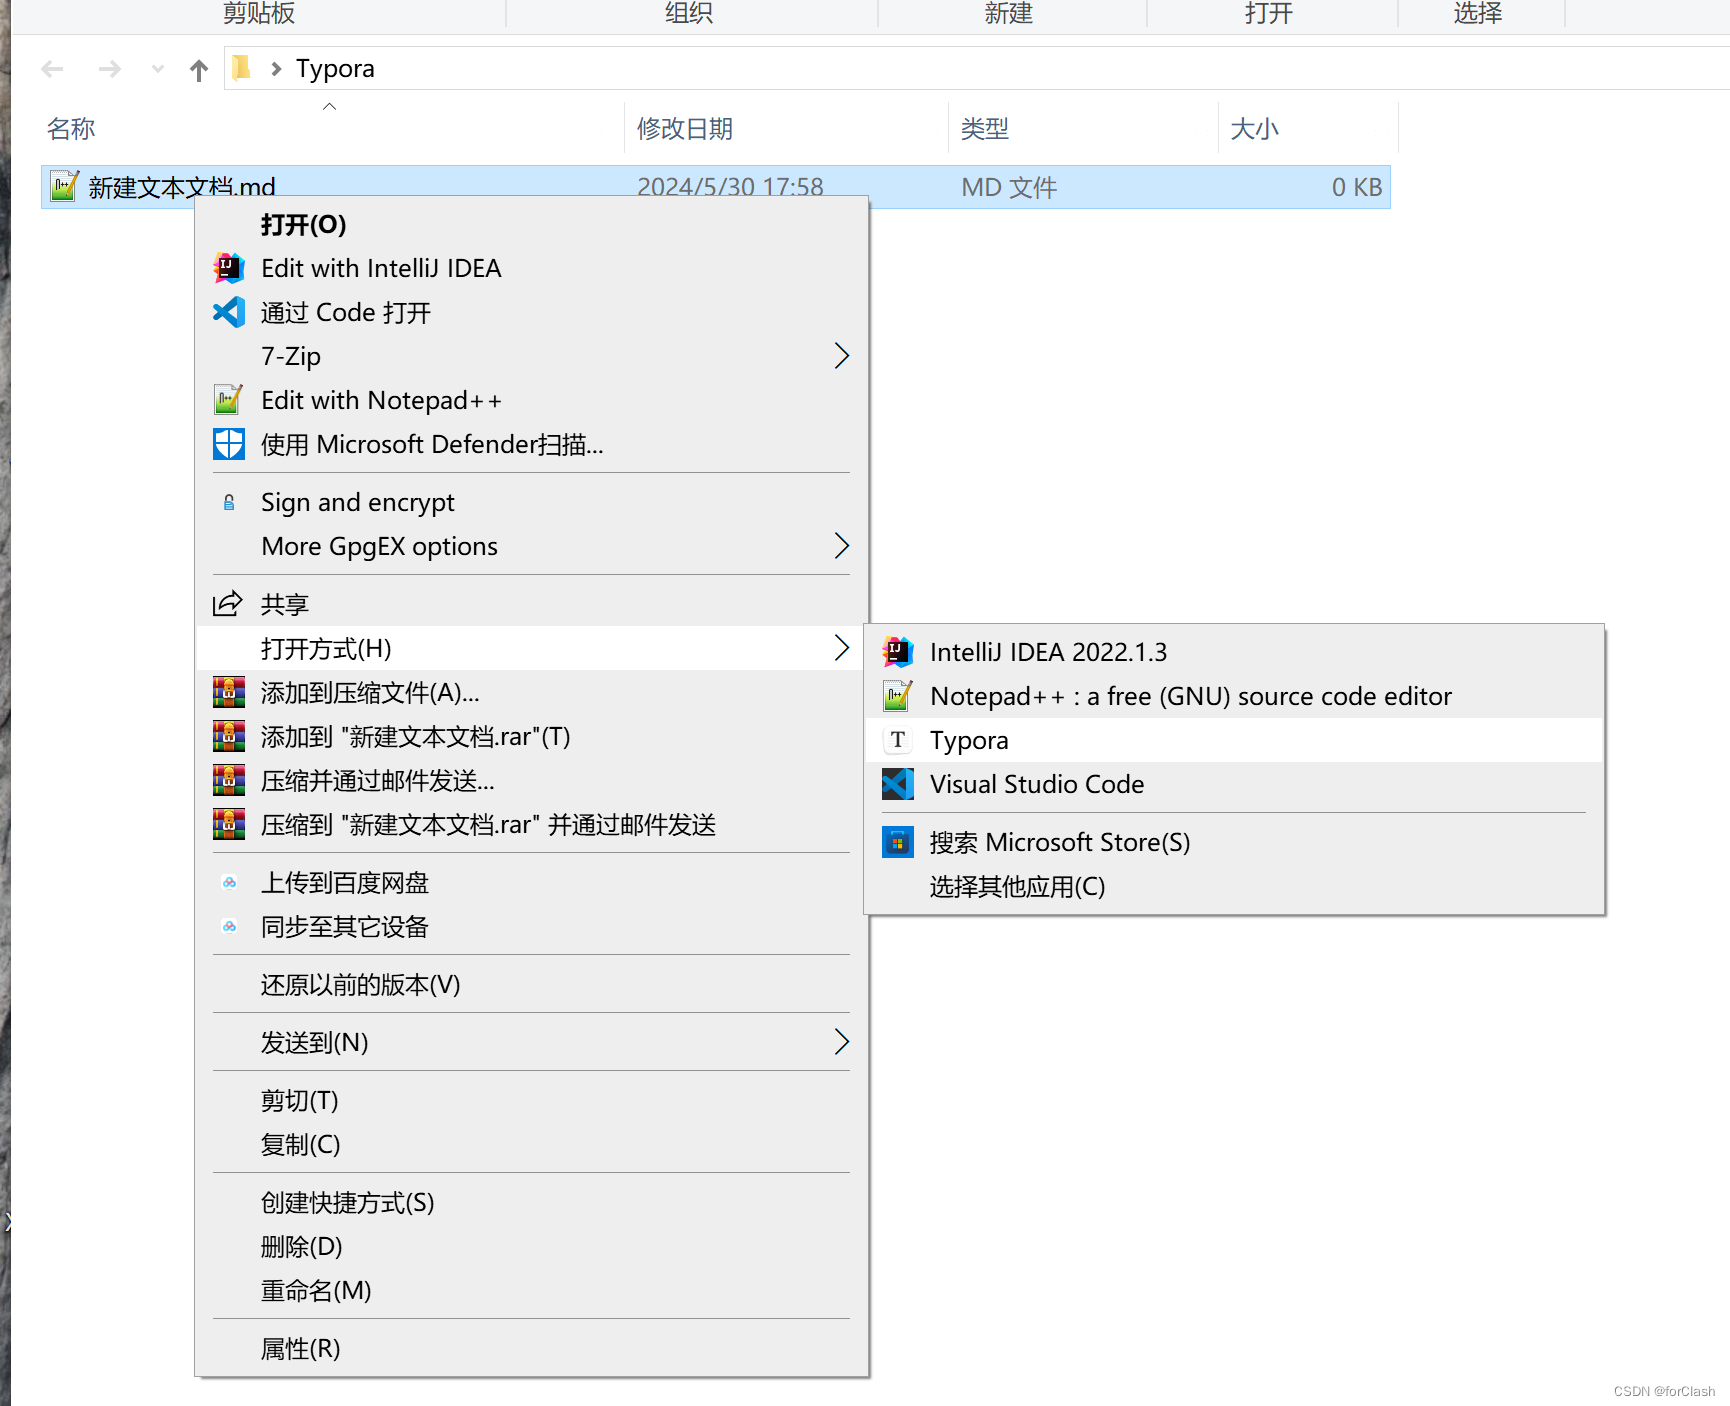Click the WinRAR icon beside 压缩到 "新建文本文档.rar" 并通过邮件发送
Image resolution: width=1730 pixels, height=1406 pixels.
coord(229,824)
